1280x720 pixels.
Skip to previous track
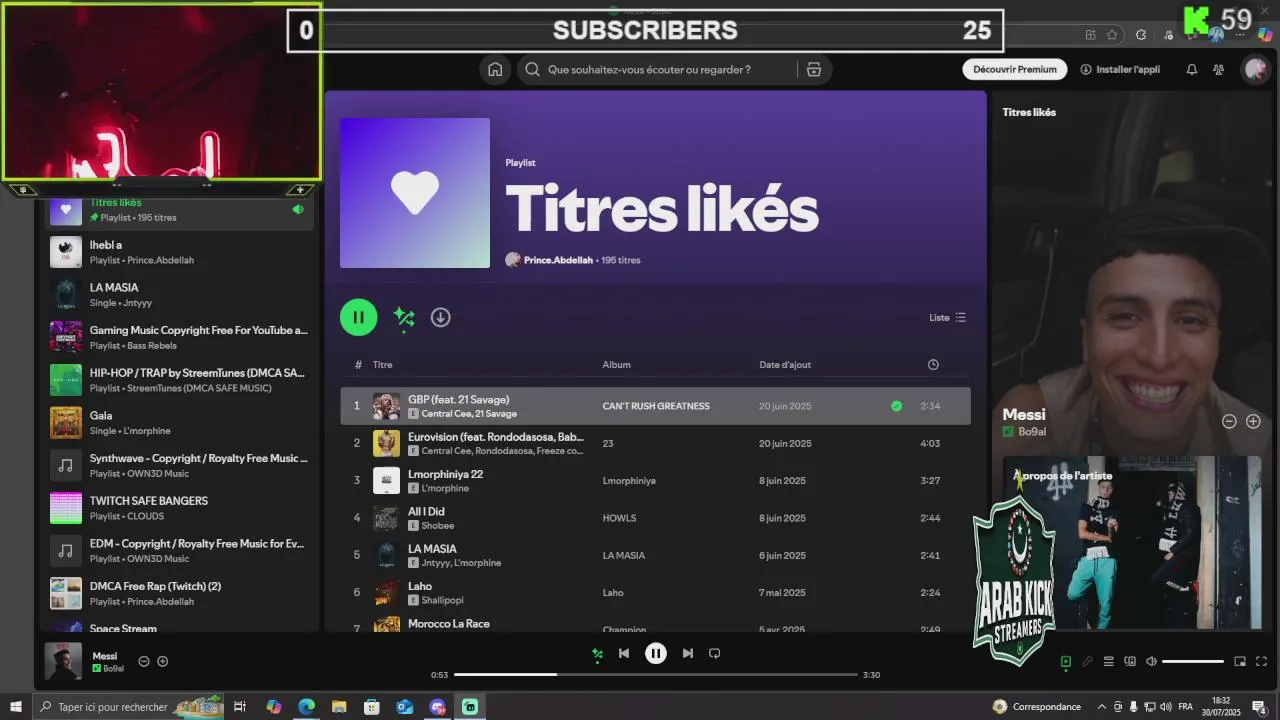click(x=624, y=653)
